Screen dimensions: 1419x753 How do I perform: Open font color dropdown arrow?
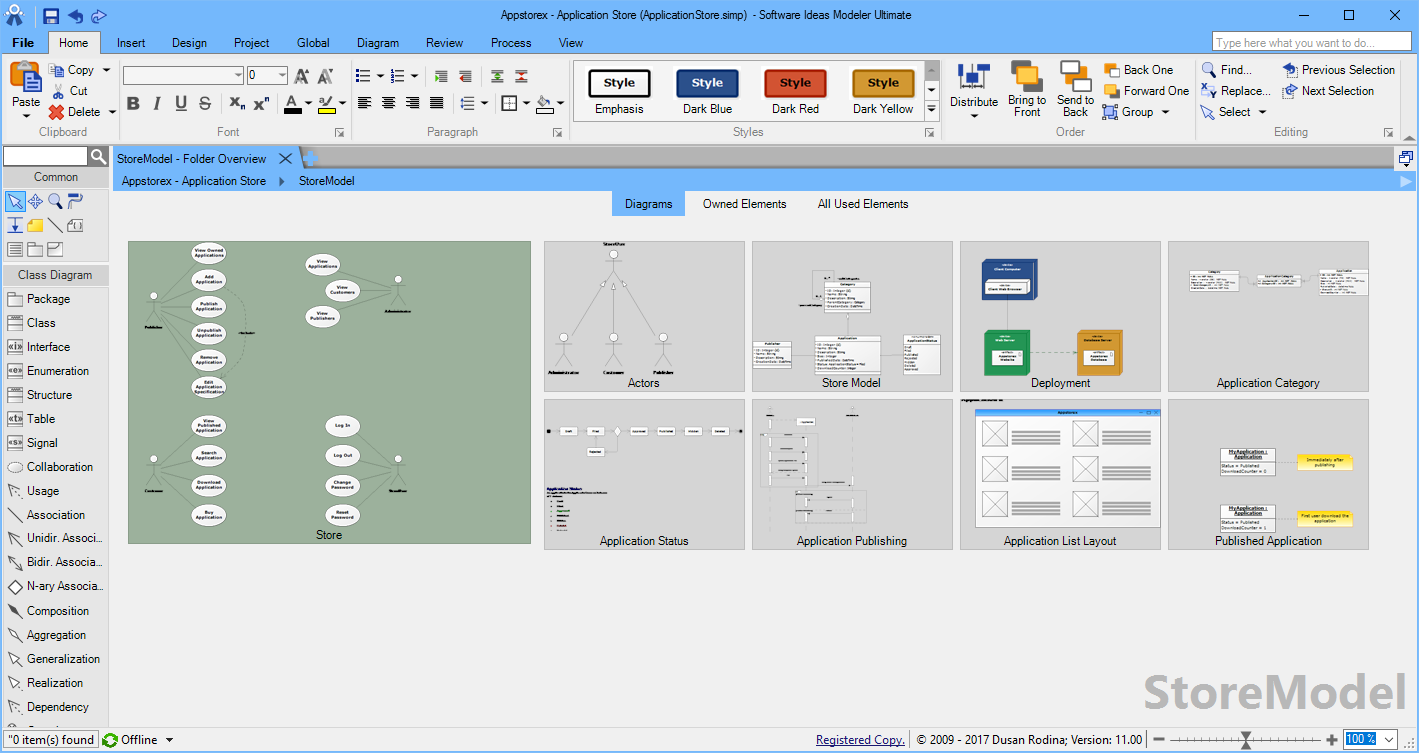308,103
